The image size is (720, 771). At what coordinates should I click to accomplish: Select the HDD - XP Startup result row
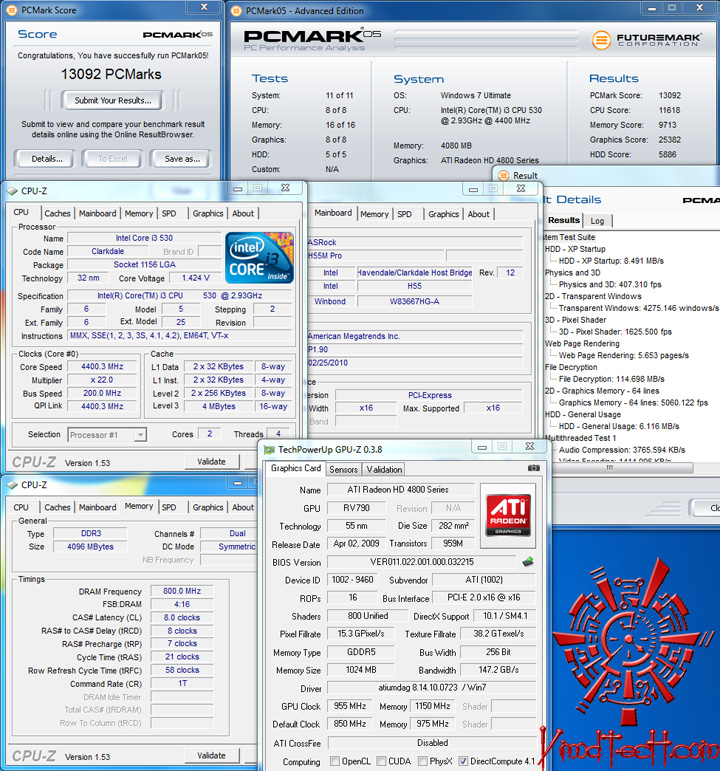611,261
